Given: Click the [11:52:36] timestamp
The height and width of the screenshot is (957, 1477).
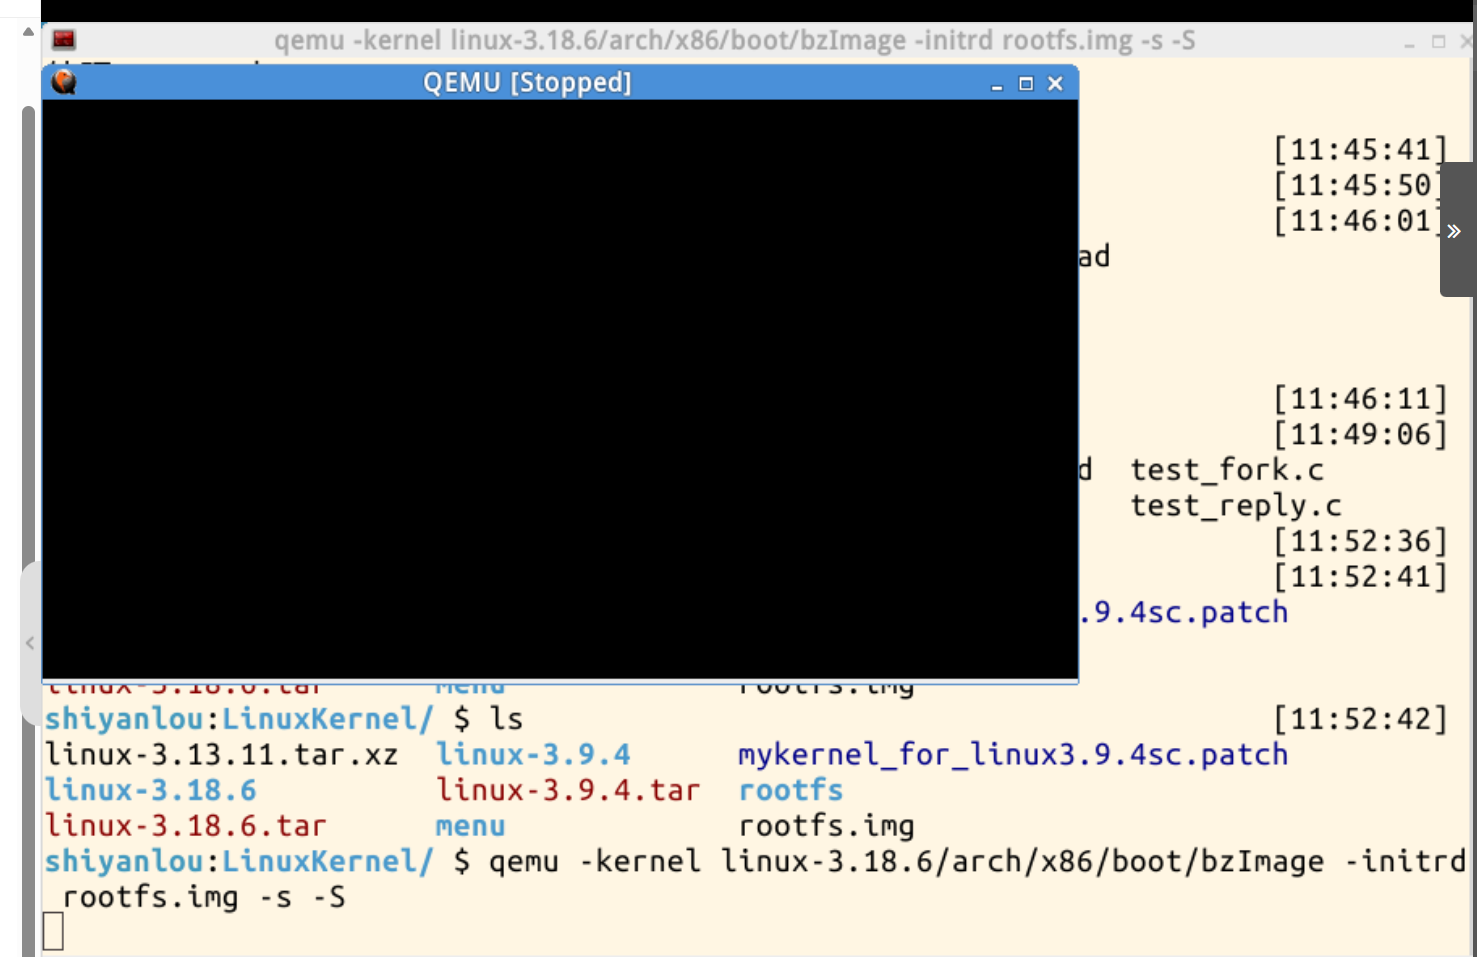Looking at the screenshot, I should tap(1361, 541).
